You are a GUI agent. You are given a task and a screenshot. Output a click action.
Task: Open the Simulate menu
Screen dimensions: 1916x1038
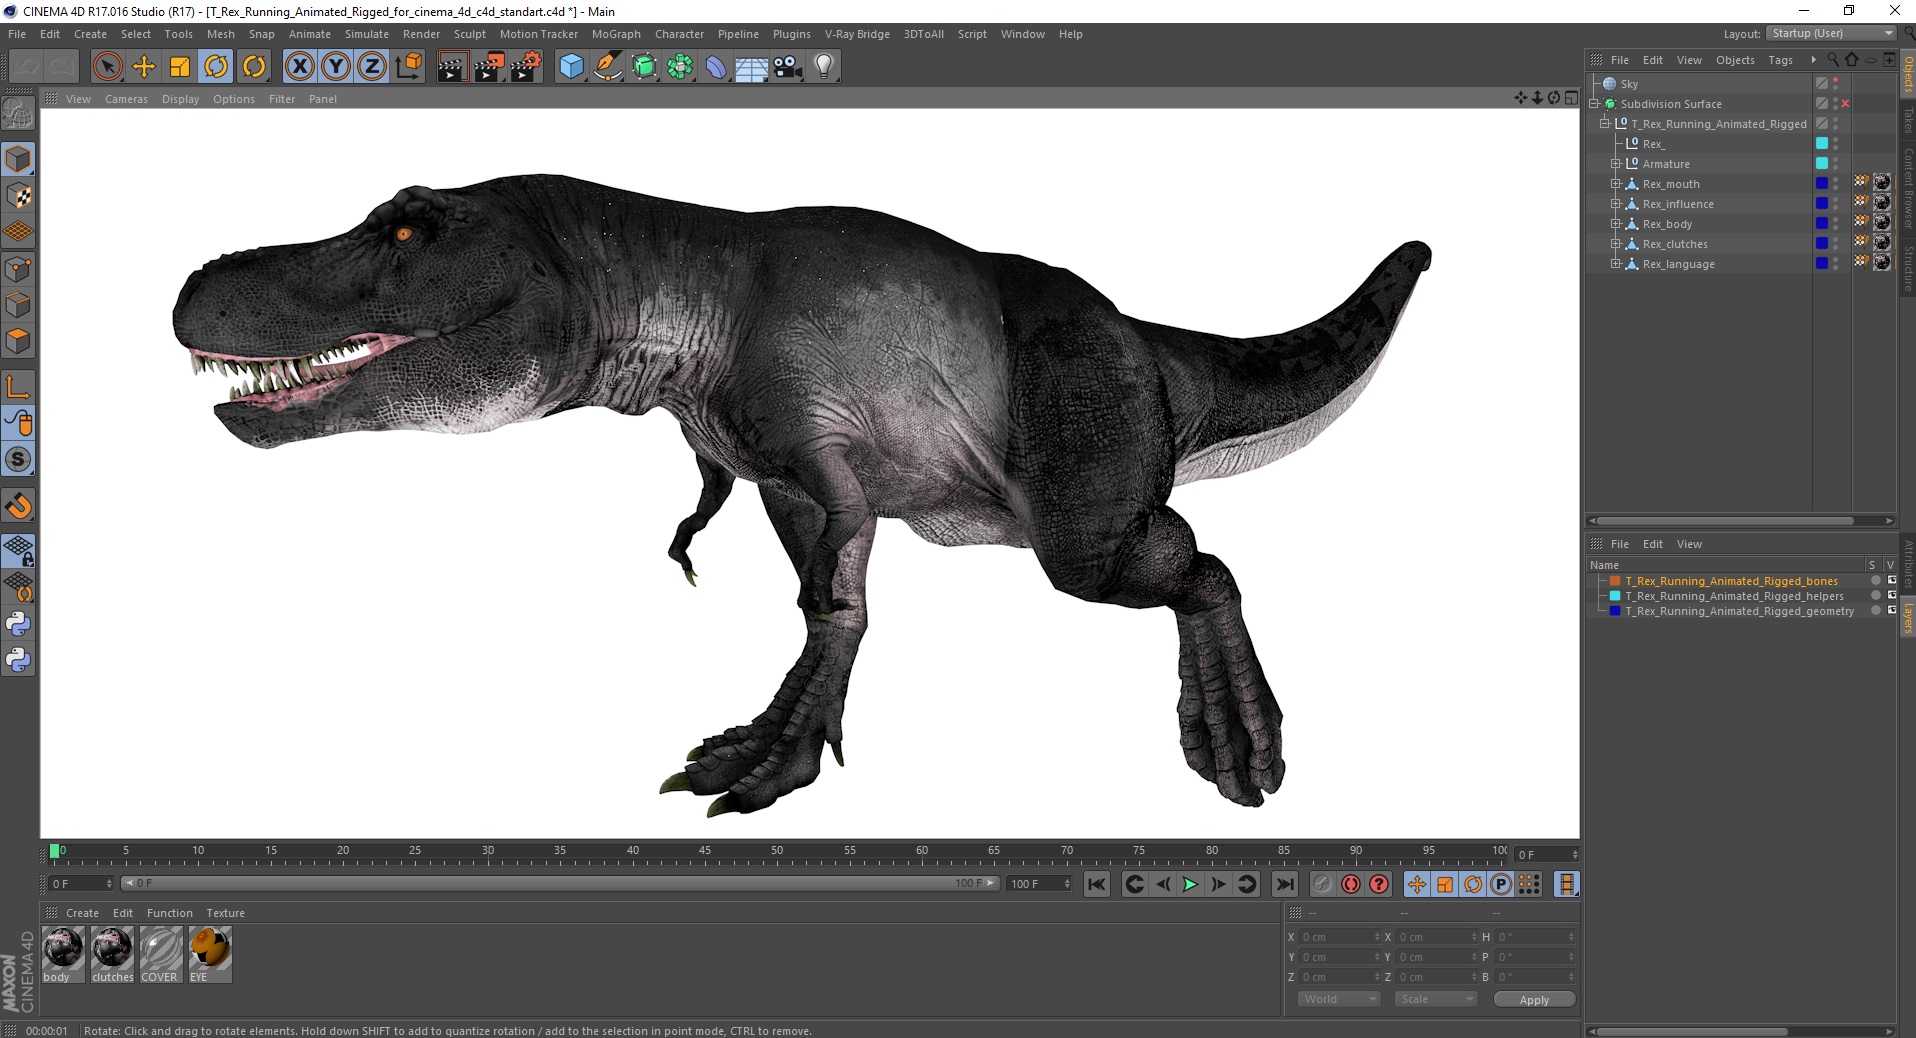coord(367,34)
